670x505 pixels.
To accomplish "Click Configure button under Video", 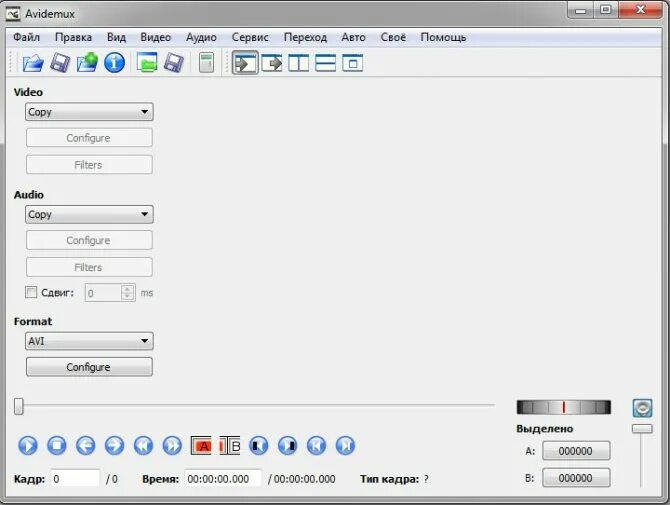I will [89, 138].
